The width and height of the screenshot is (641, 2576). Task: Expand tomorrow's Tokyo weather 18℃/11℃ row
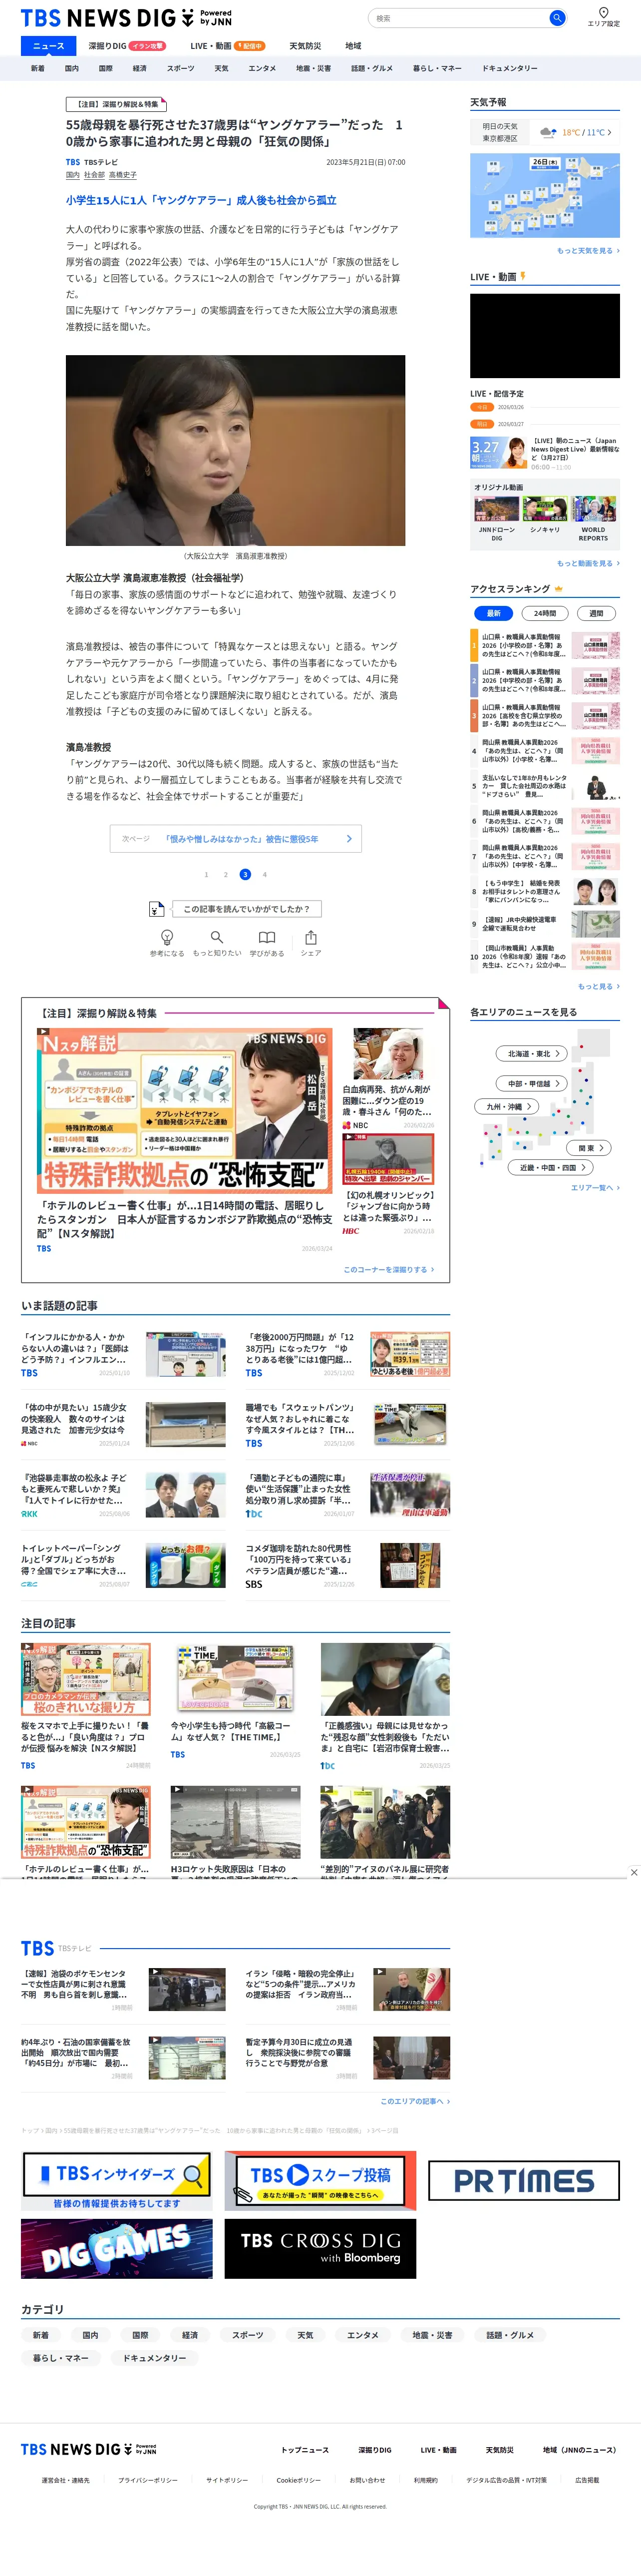tap(545, 132)
